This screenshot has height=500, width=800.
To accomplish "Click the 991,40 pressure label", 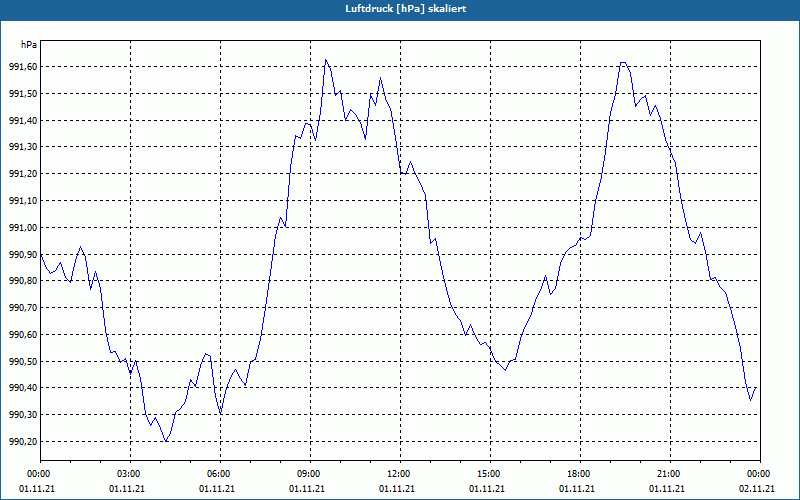I will pyautogui.click(x=23, y=120).
